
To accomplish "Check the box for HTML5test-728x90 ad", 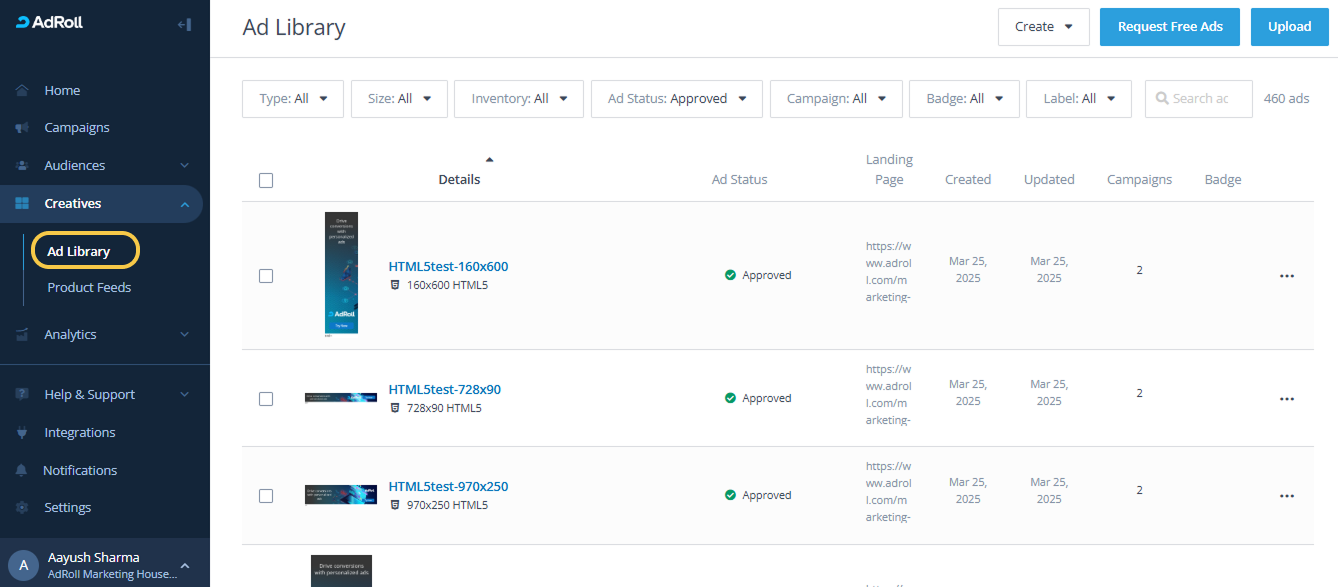I will (x=266, y=399).
